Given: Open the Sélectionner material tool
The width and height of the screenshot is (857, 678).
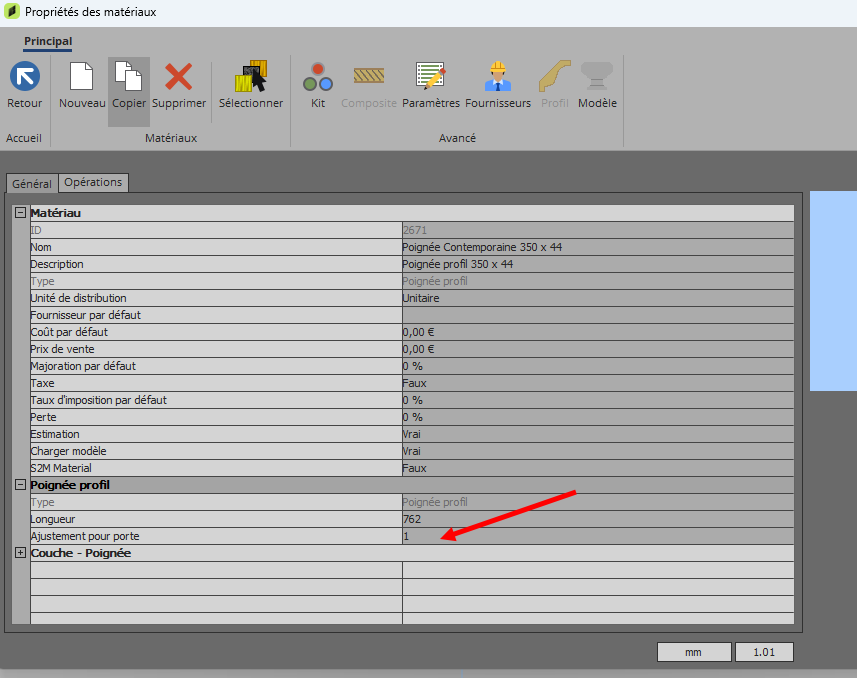Looking at the screenshot, I should [251, 78].
